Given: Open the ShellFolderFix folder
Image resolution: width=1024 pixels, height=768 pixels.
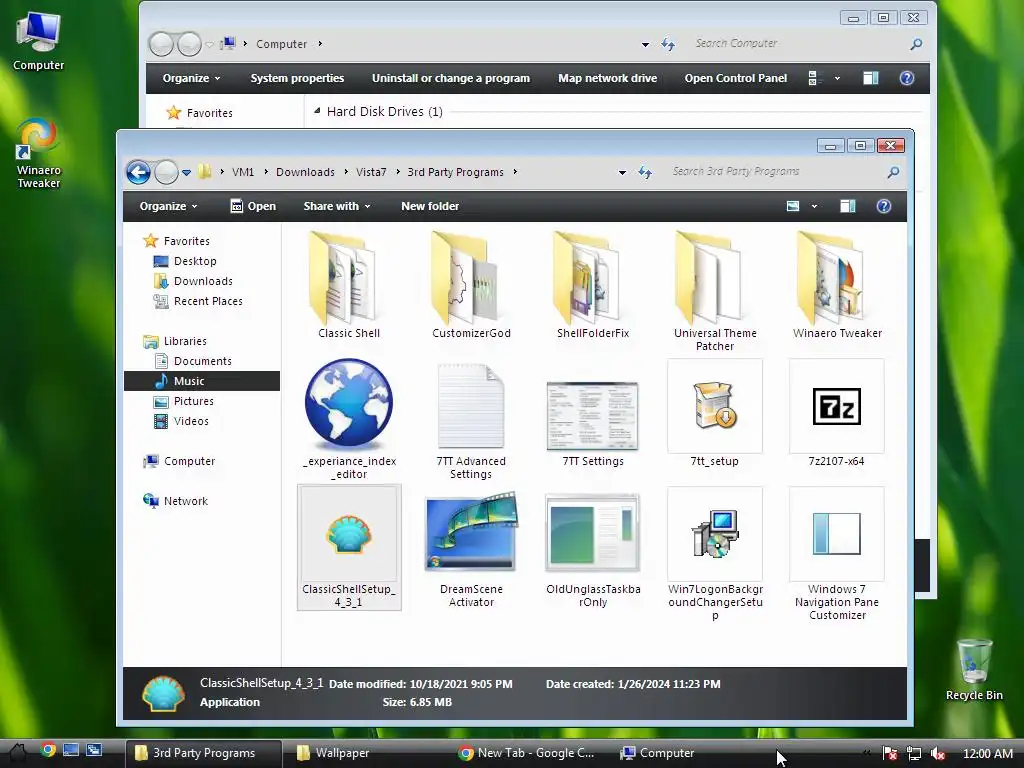Looking at the screenshot, I should 593,284.
